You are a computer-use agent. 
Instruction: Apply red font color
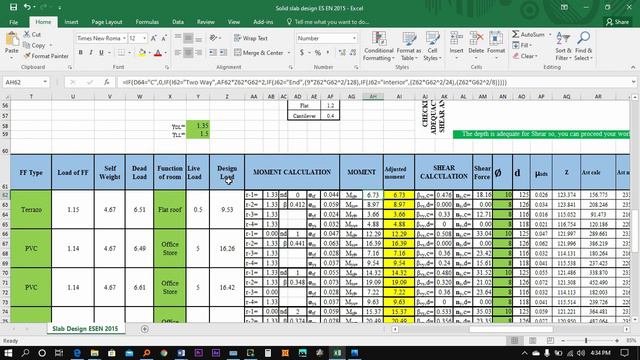pyautogui.click(x=158, y=53)
